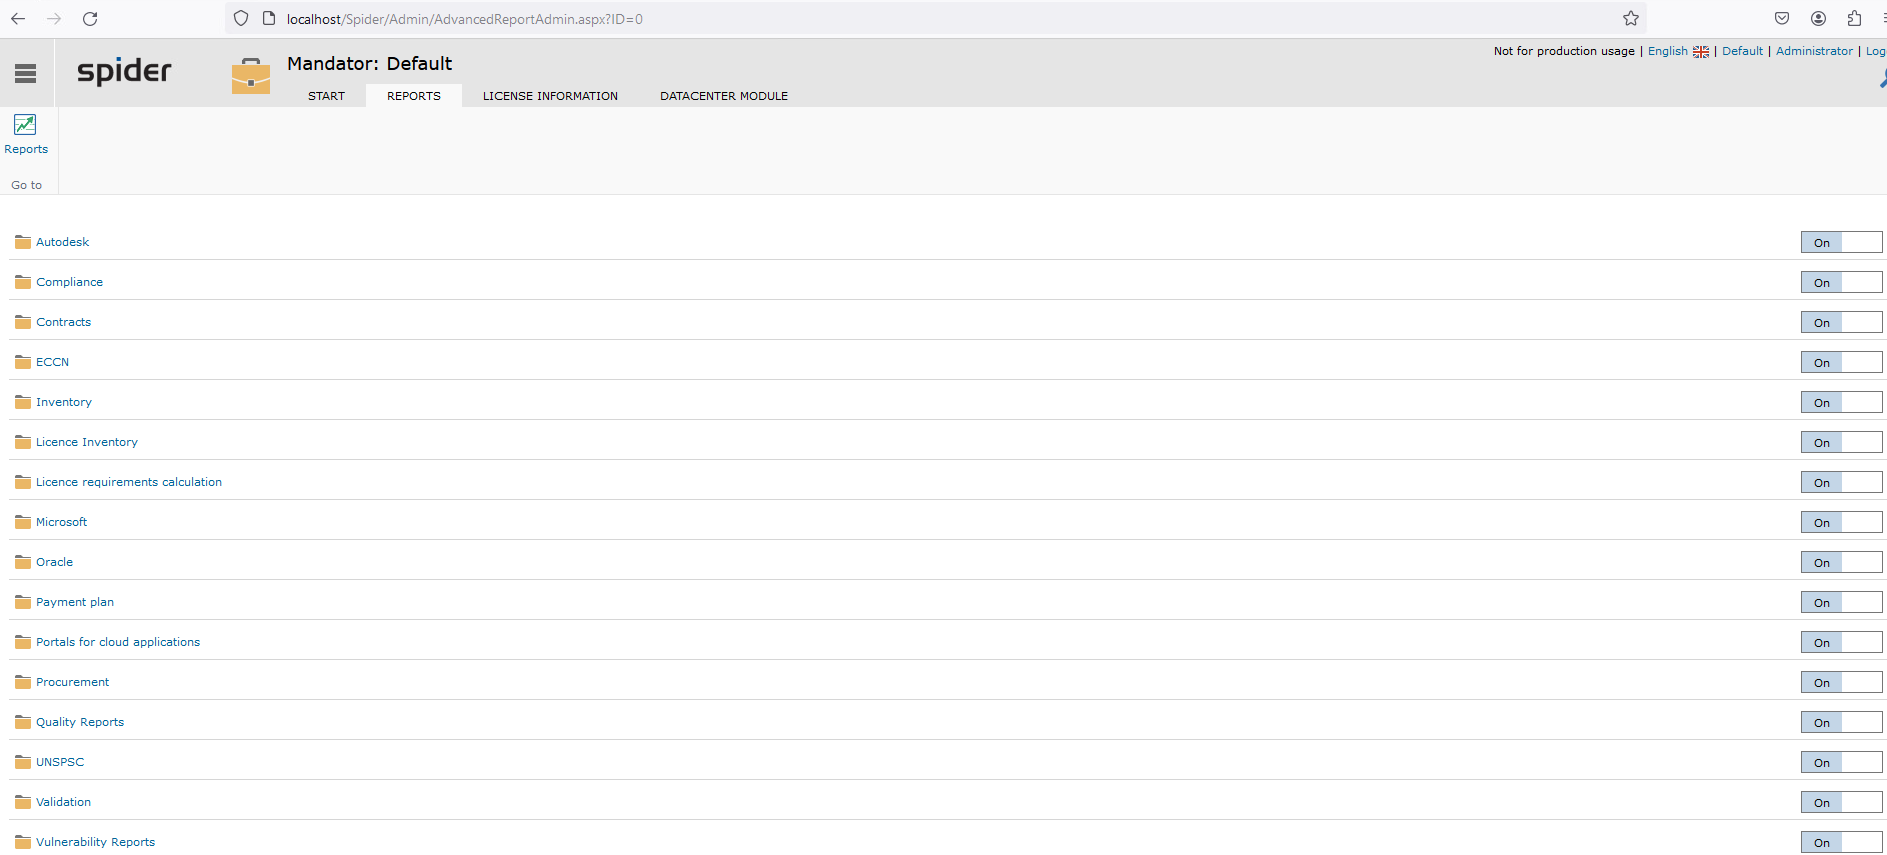Screen dimensions: 1887x855
Task: Toggle the Microsoft report folder off
Action: [x=1842, y=522]
